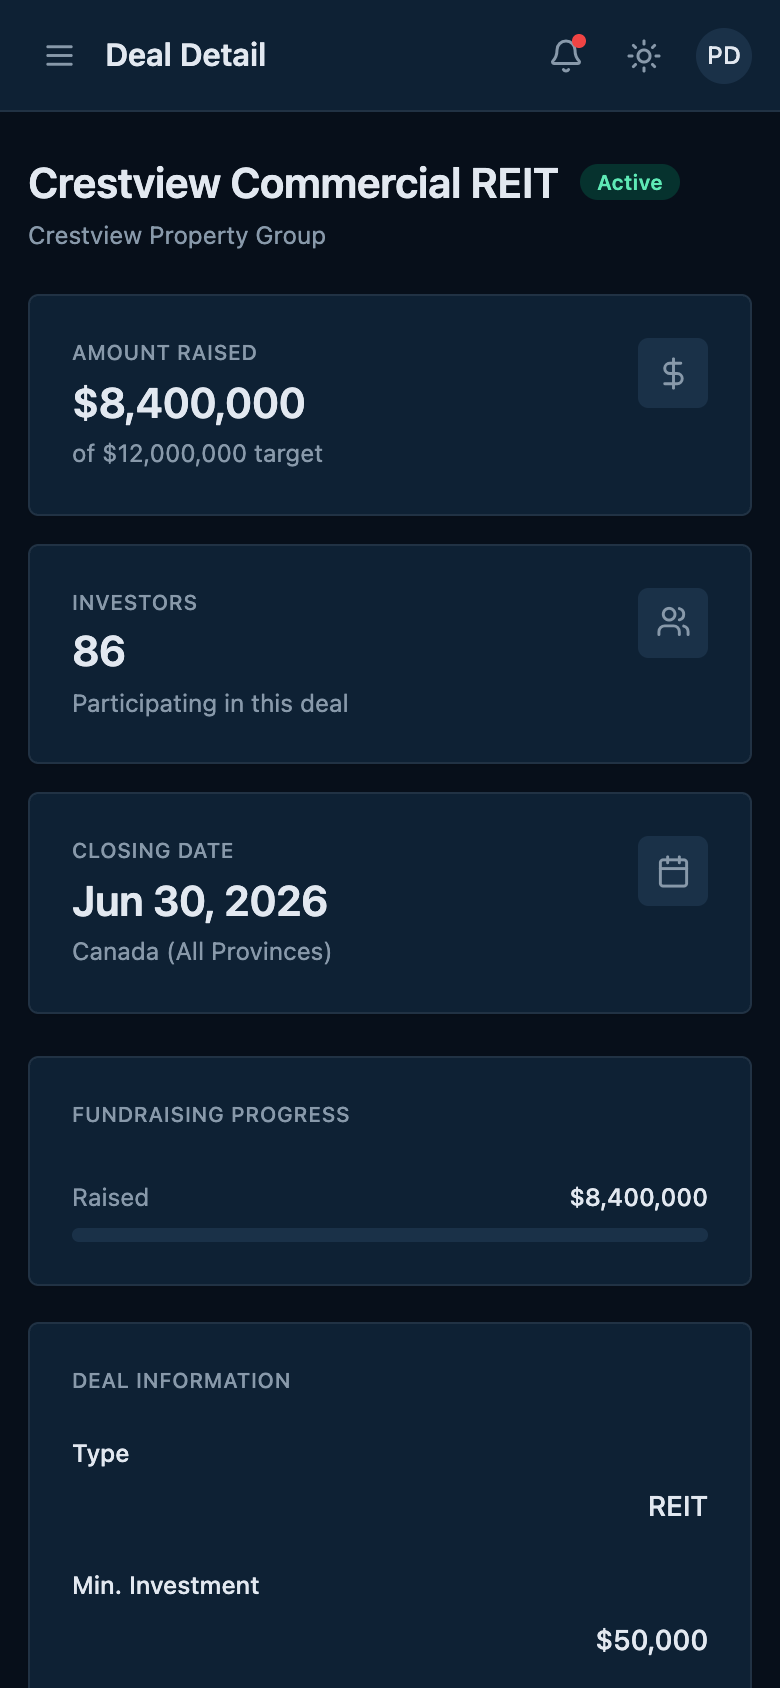Click the Active status badge
The height and width of the screenshot is (1688, 780).
pos(630,183)
